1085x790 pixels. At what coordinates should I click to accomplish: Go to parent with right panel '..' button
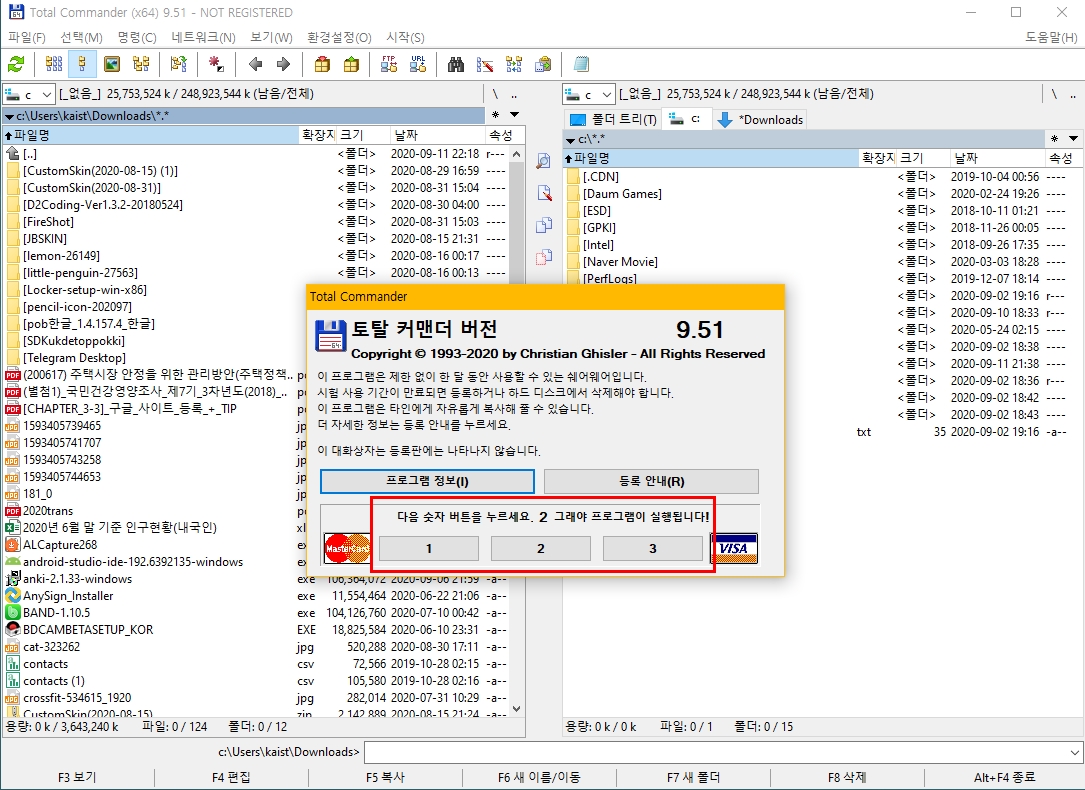(x=1073, y=94)
